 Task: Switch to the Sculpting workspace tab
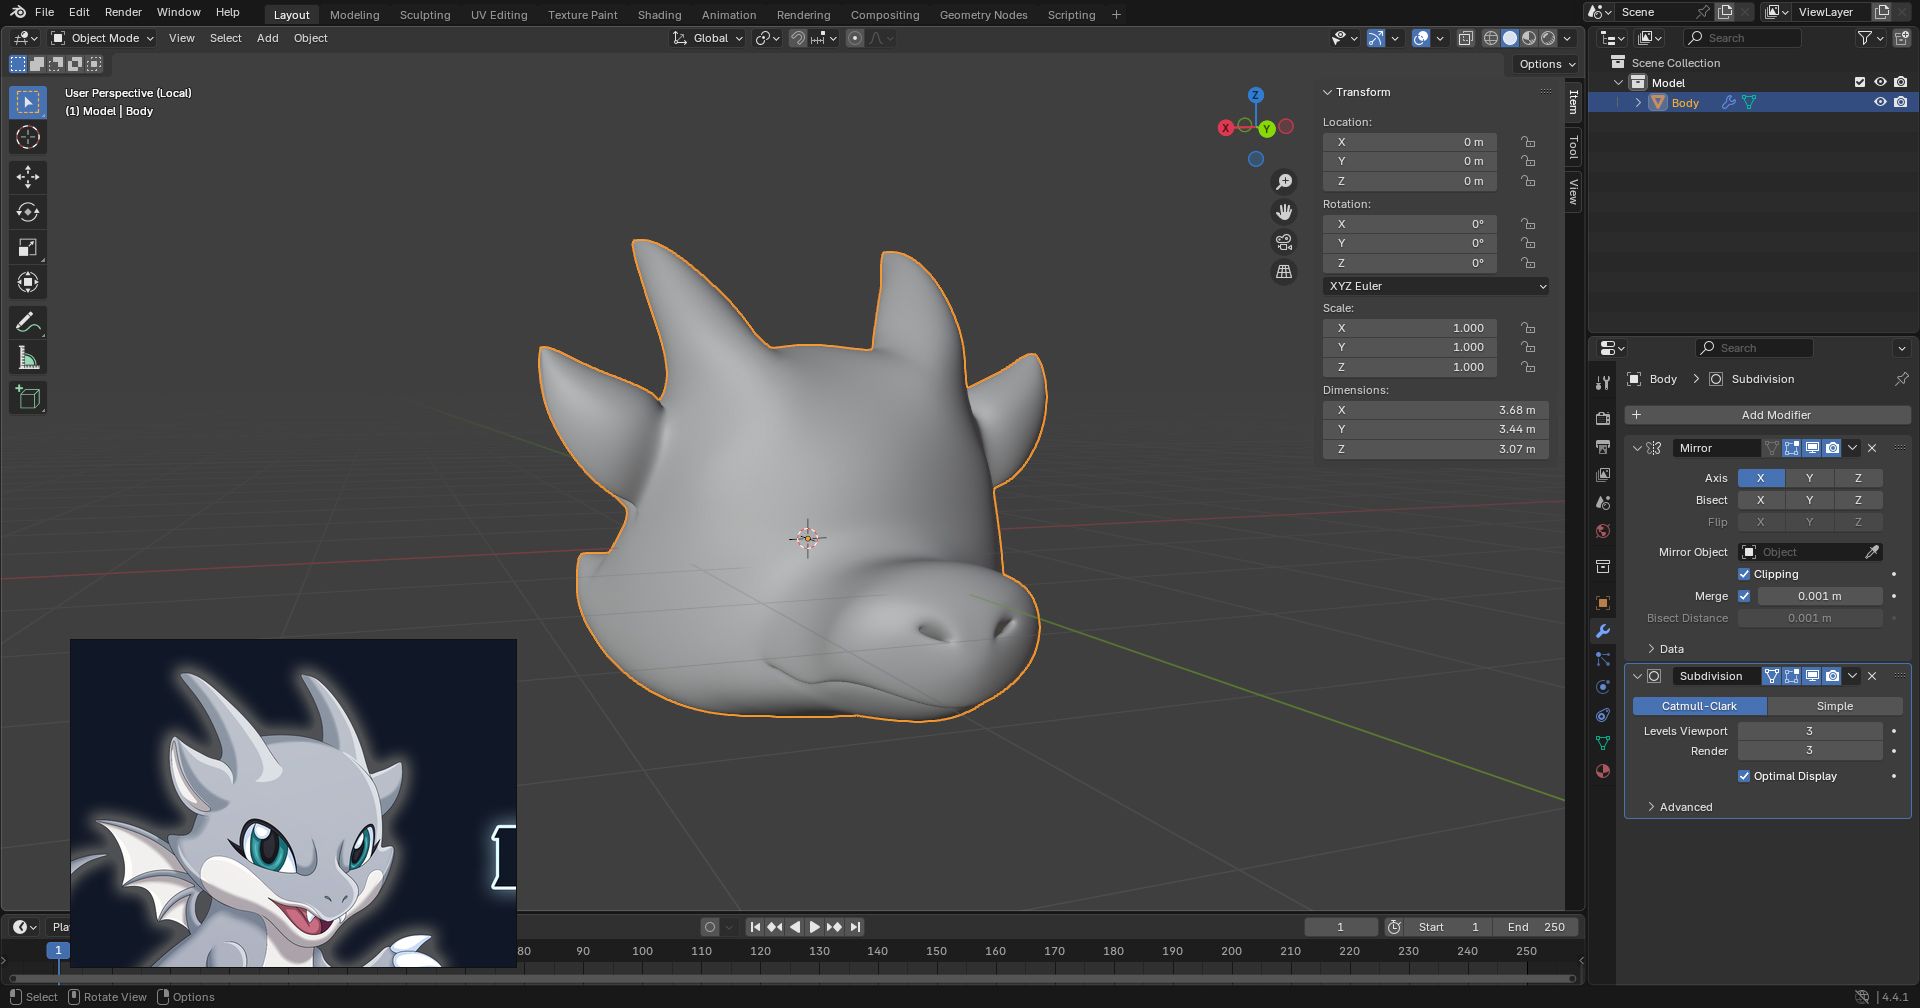coord(425,15)
